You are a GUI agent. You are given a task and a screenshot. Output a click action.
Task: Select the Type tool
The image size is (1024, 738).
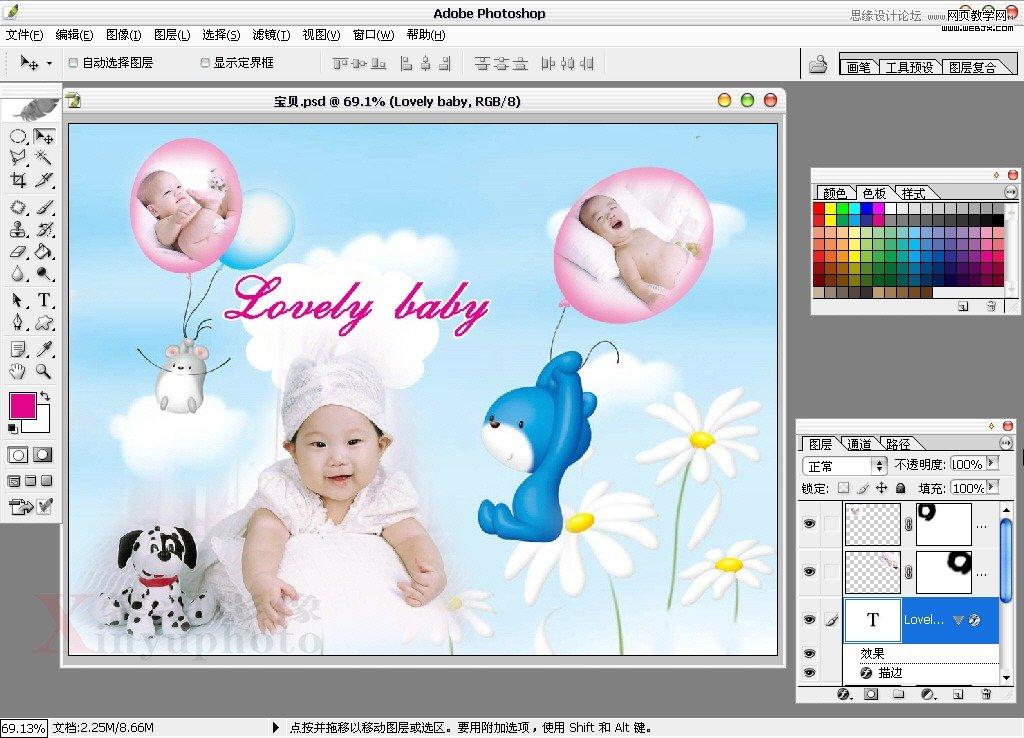[x=43, y=299]
